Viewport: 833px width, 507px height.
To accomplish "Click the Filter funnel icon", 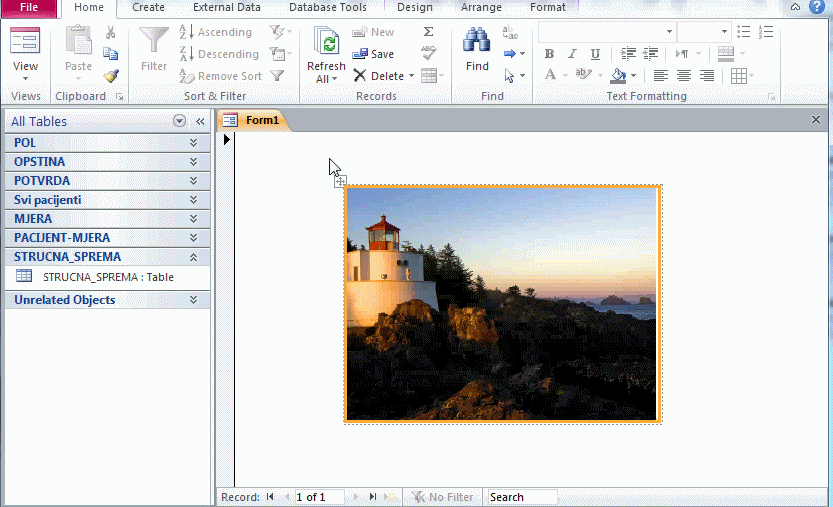I will point(154,41).
